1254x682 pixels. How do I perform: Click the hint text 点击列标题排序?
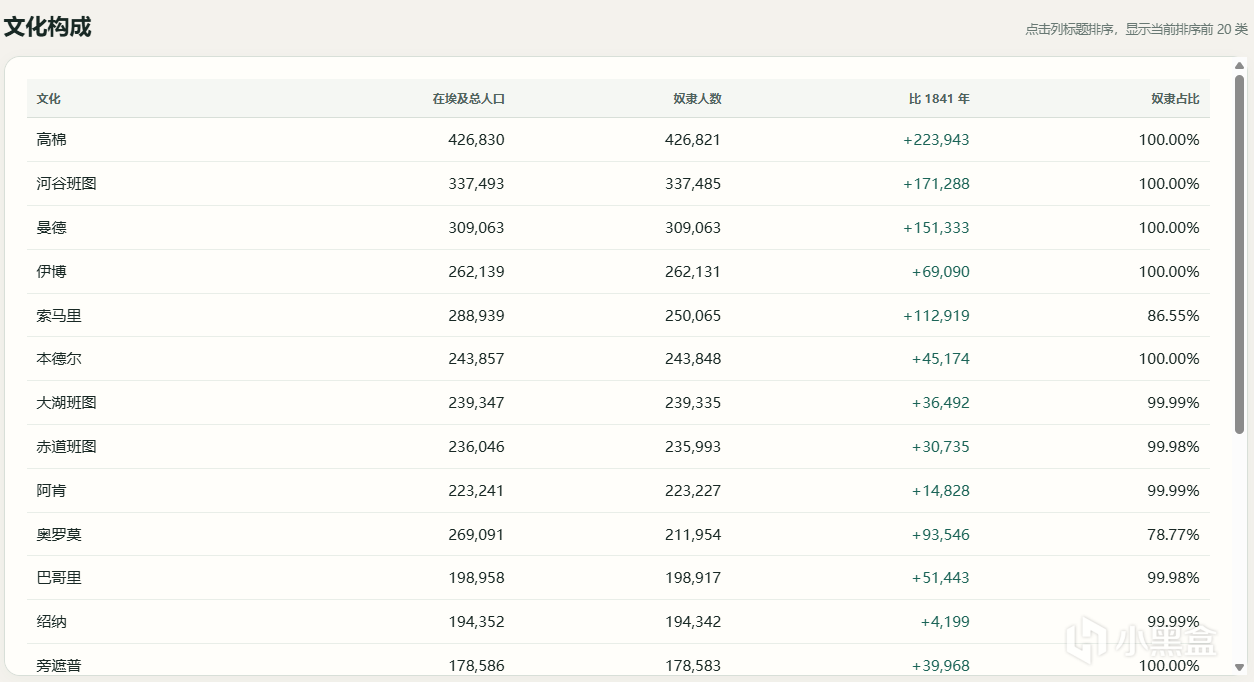click(1070, 30)
